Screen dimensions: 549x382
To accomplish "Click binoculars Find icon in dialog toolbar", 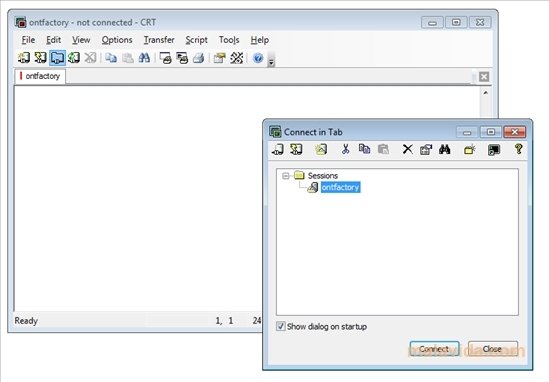I will (x=445, y=150).
